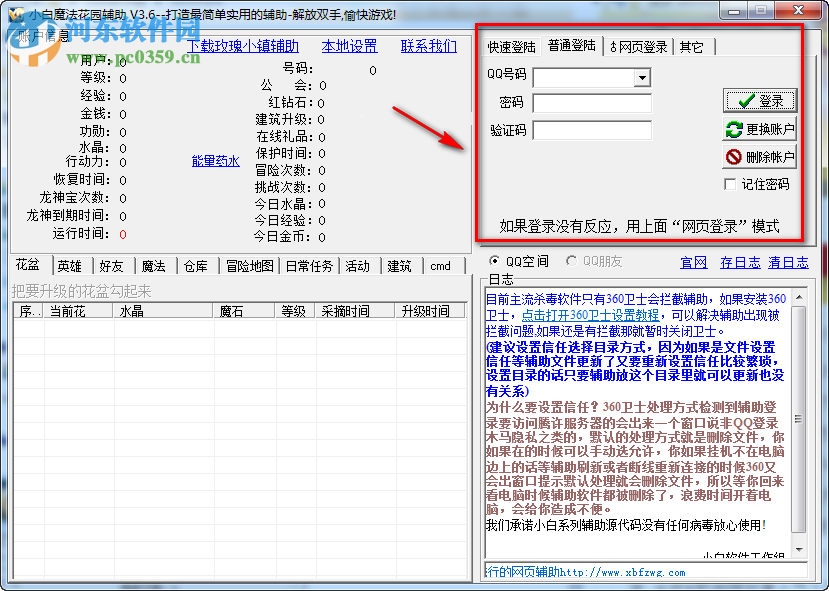This screenshot has height=591, width=829.
Task: Click the 更换帐户 switch account button
Action: click(x=760, y=129)
